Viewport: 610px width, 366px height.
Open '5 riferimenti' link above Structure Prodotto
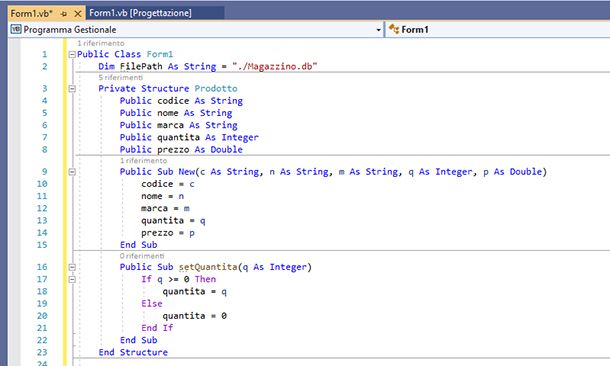[121, 77]
